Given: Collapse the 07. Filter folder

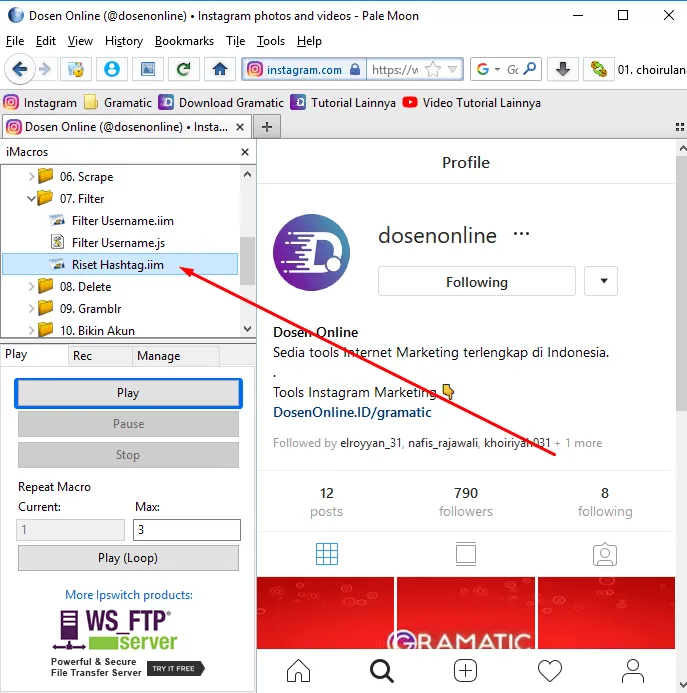Looking at the screenshot, I should pyautogui.click(x=31, y=199).
